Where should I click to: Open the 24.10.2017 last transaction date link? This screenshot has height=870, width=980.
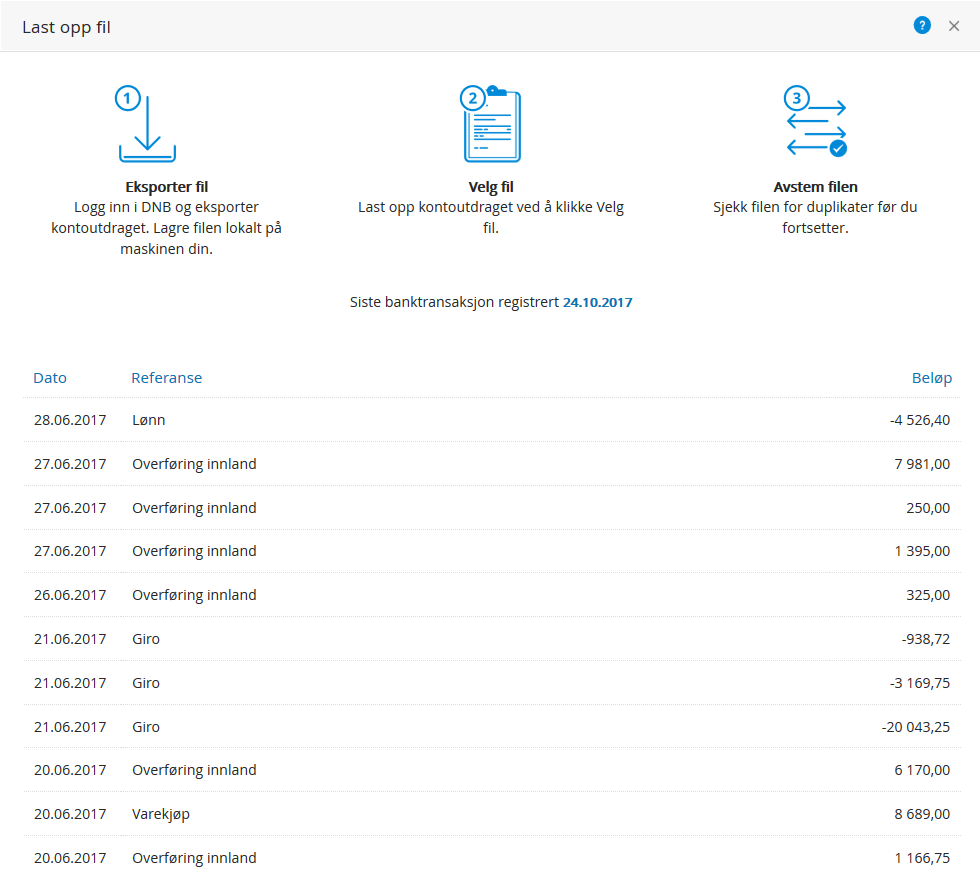pyautogui.click(x=598, y=302)
